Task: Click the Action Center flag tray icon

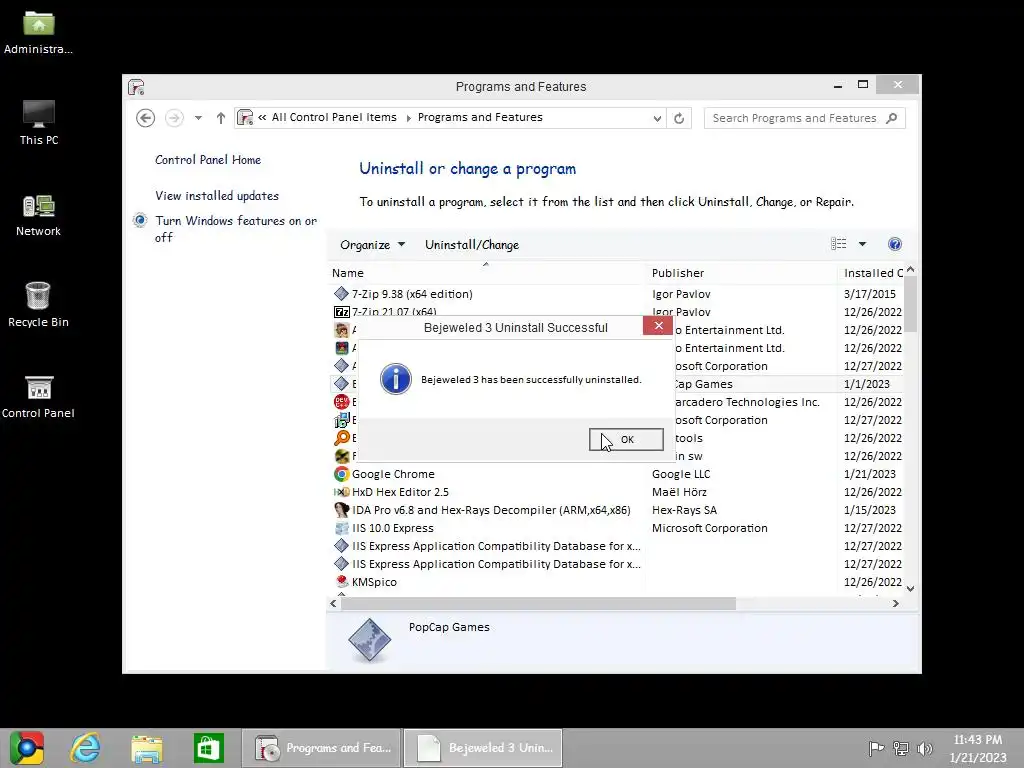Action: click(876, 748)
